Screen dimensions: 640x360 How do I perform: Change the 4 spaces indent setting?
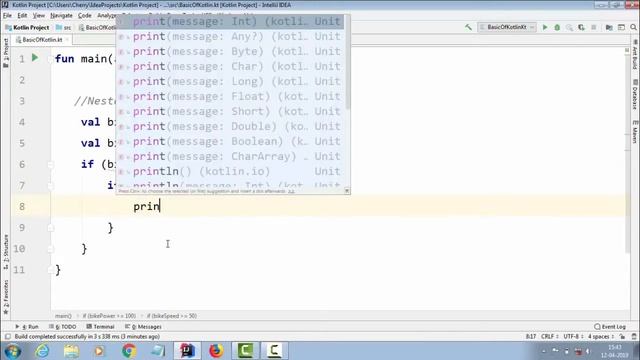click(x=601, y=337)
